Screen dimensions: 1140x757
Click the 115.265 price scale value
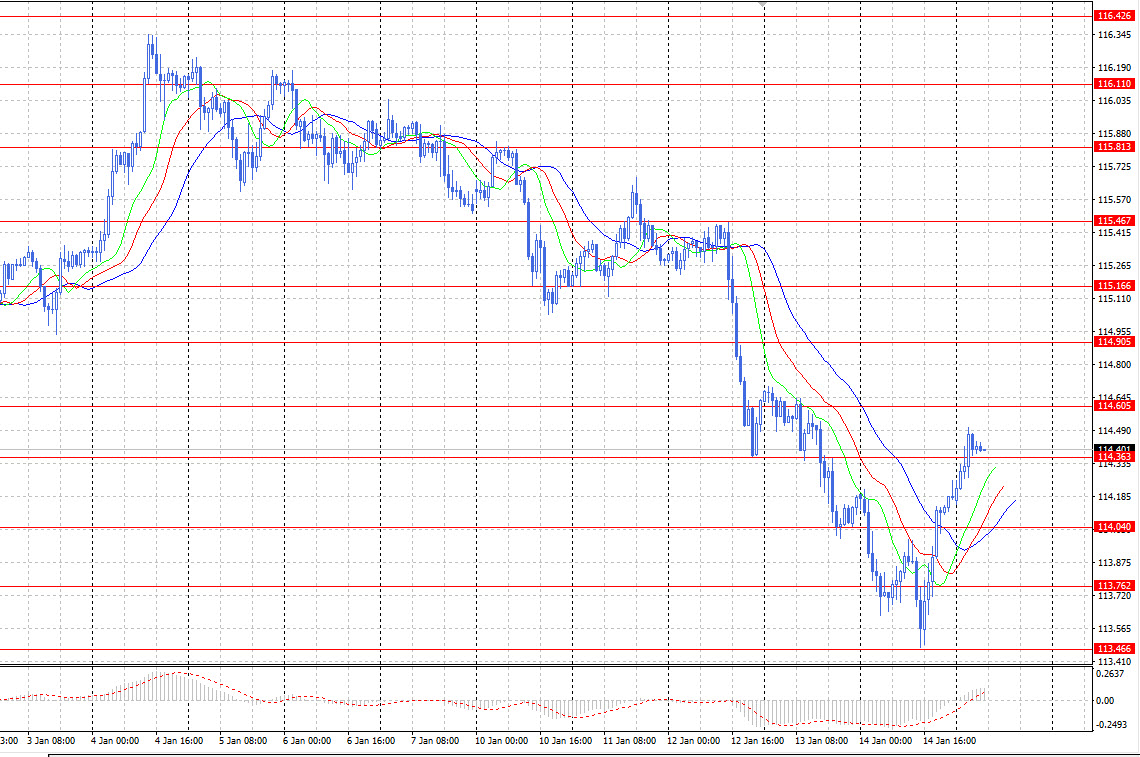point(1114,266)
